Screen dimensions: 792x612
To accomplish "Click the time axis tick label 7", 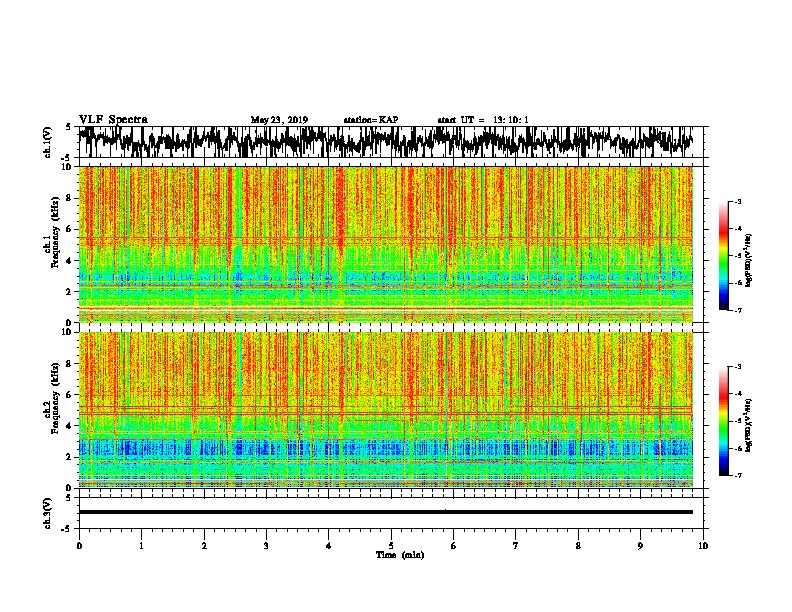I will [516, 545].
